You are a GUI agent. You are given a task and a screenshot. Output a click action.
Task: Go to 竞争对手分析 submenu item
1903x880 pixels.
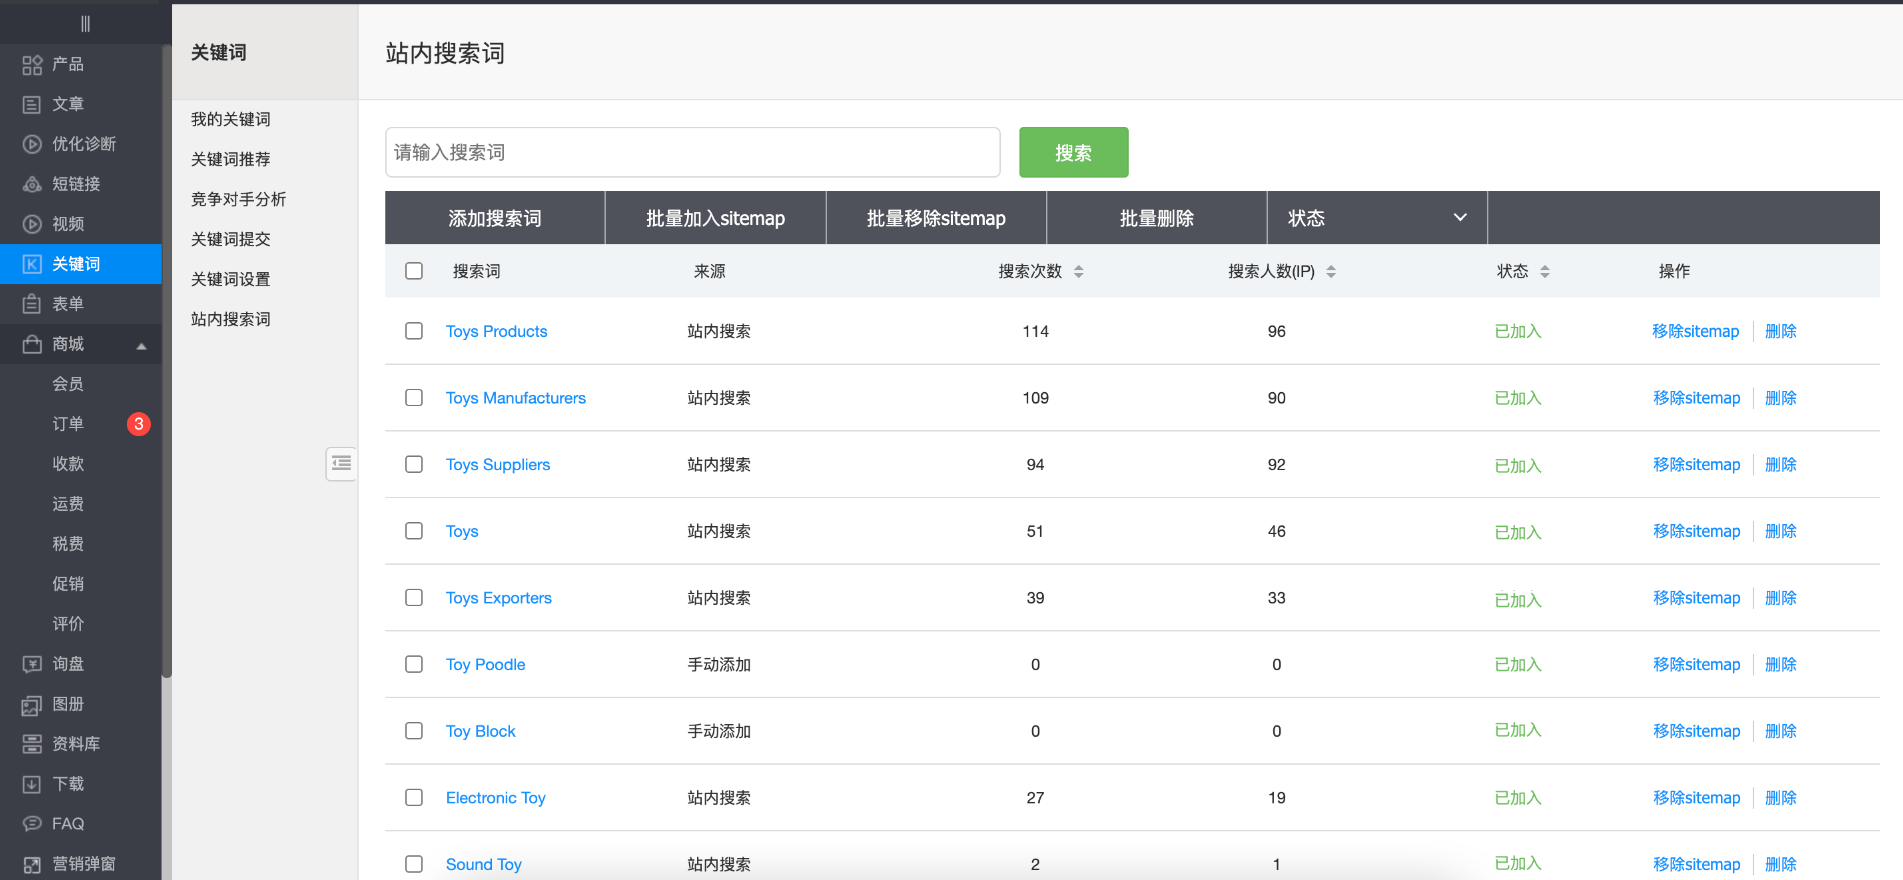(238, 199)
